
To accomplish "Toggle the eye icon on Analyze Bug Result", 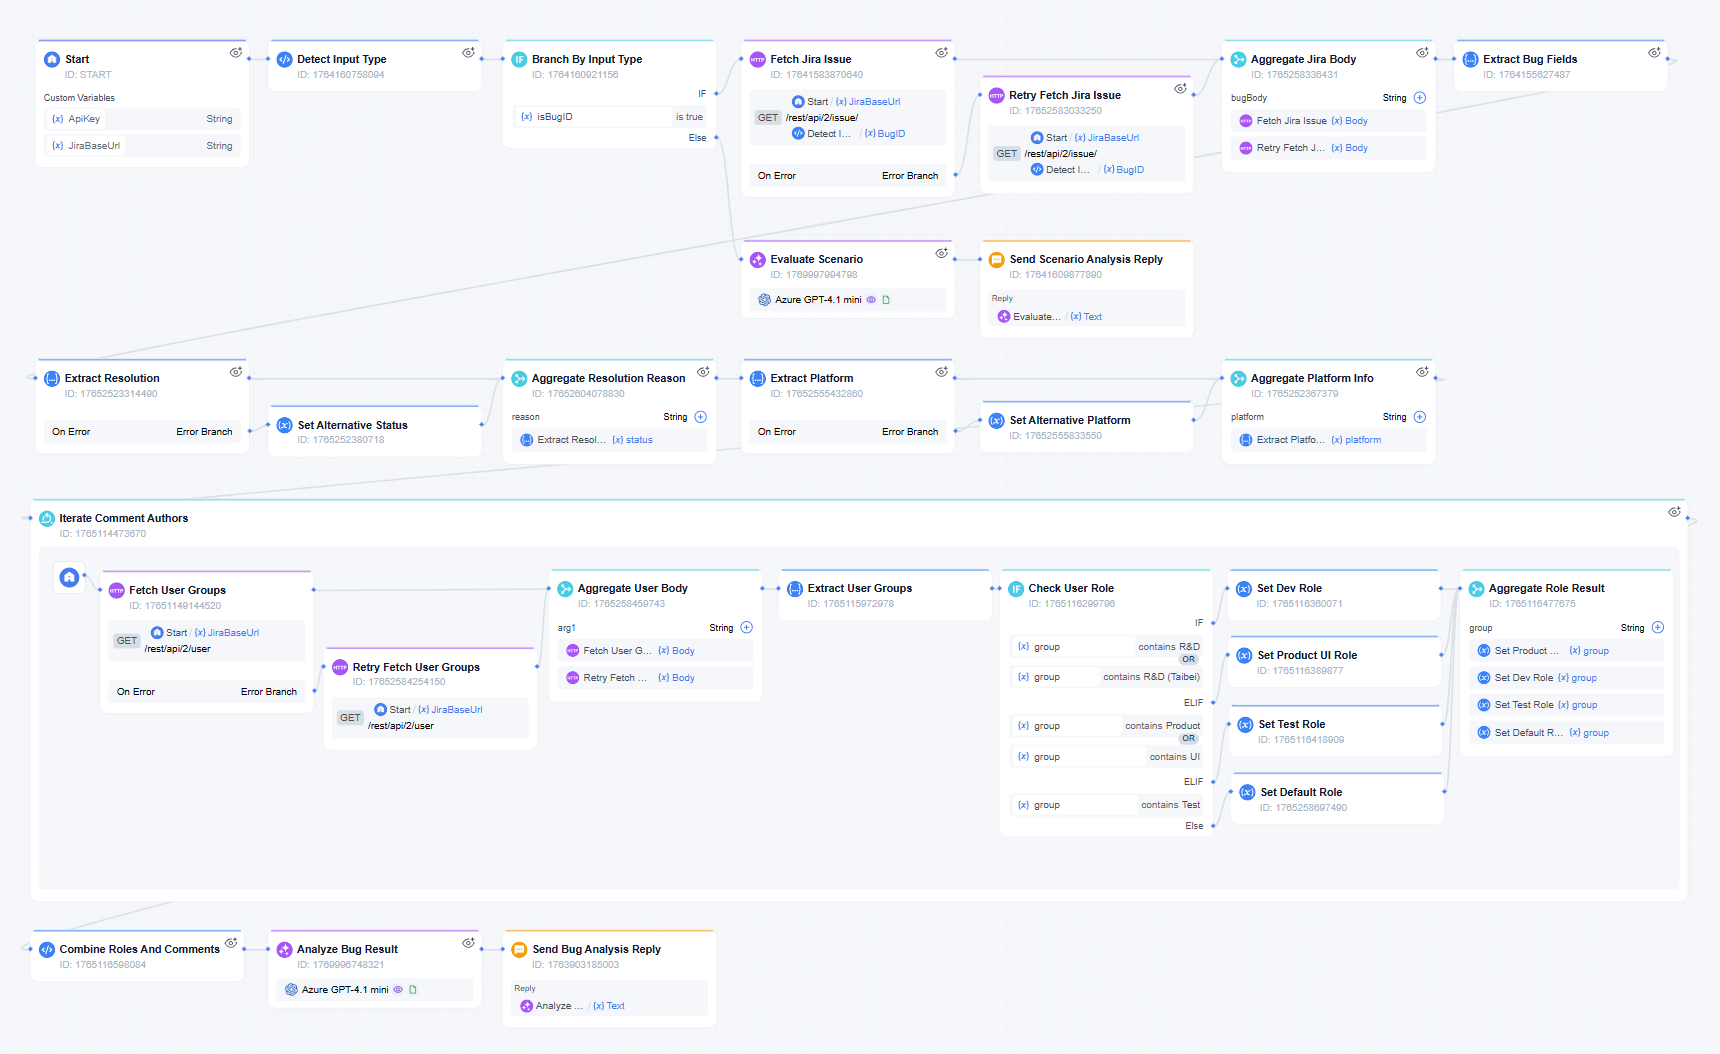I will click(x=468, y=943).
